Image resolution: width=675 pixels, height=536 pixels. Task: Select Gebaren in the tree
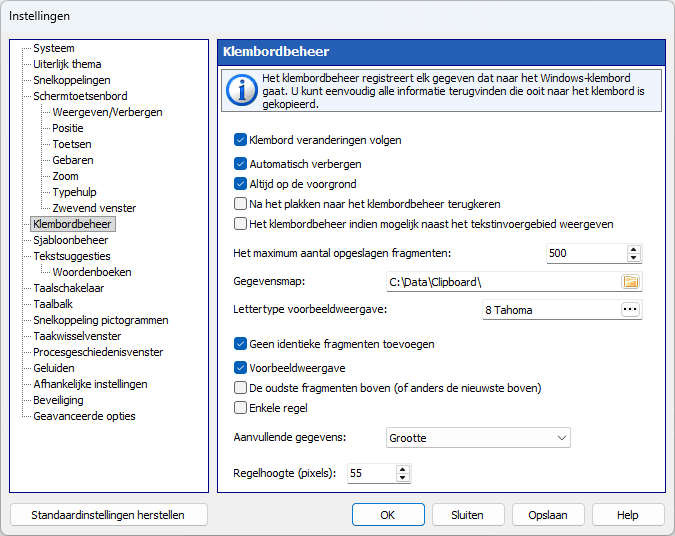tap(73, 160)
